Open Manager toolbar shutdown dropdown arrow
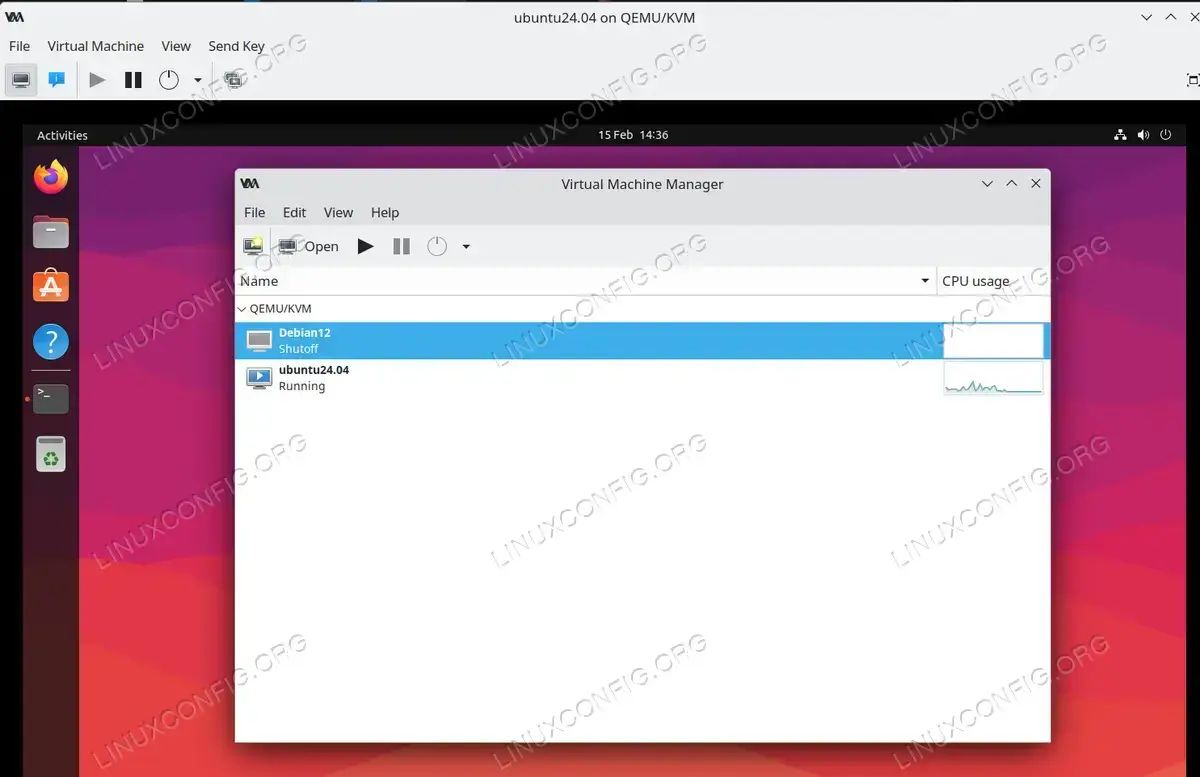1200x777 pixels. point(466,247)
